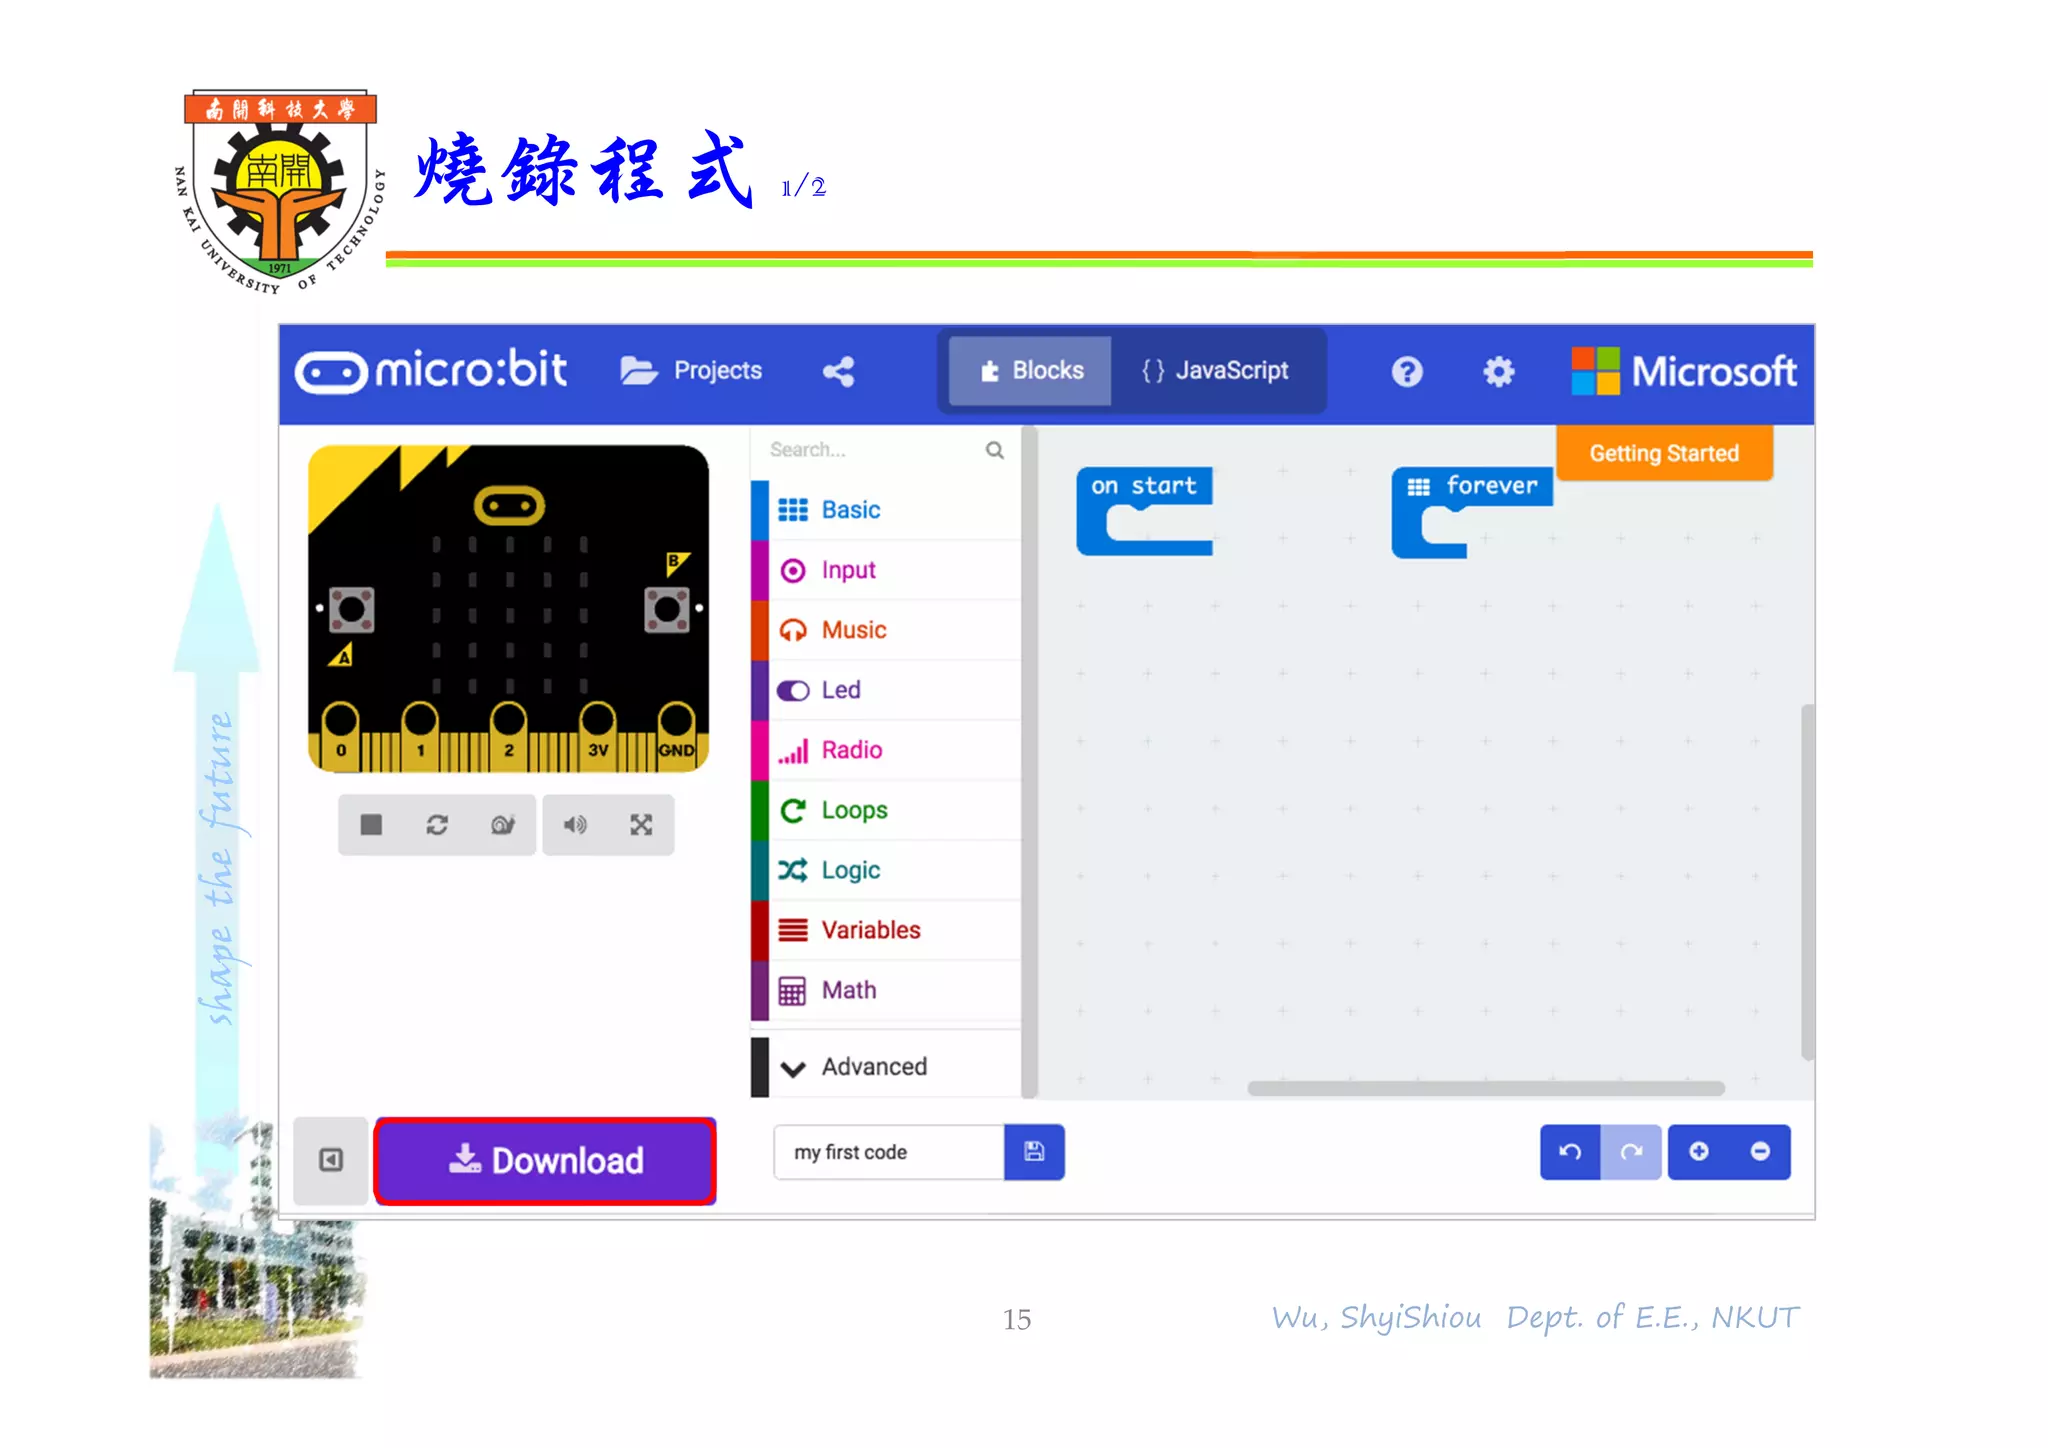Click the Download button
This screenshot has width=2048, height=1448.
(546, 1161)
